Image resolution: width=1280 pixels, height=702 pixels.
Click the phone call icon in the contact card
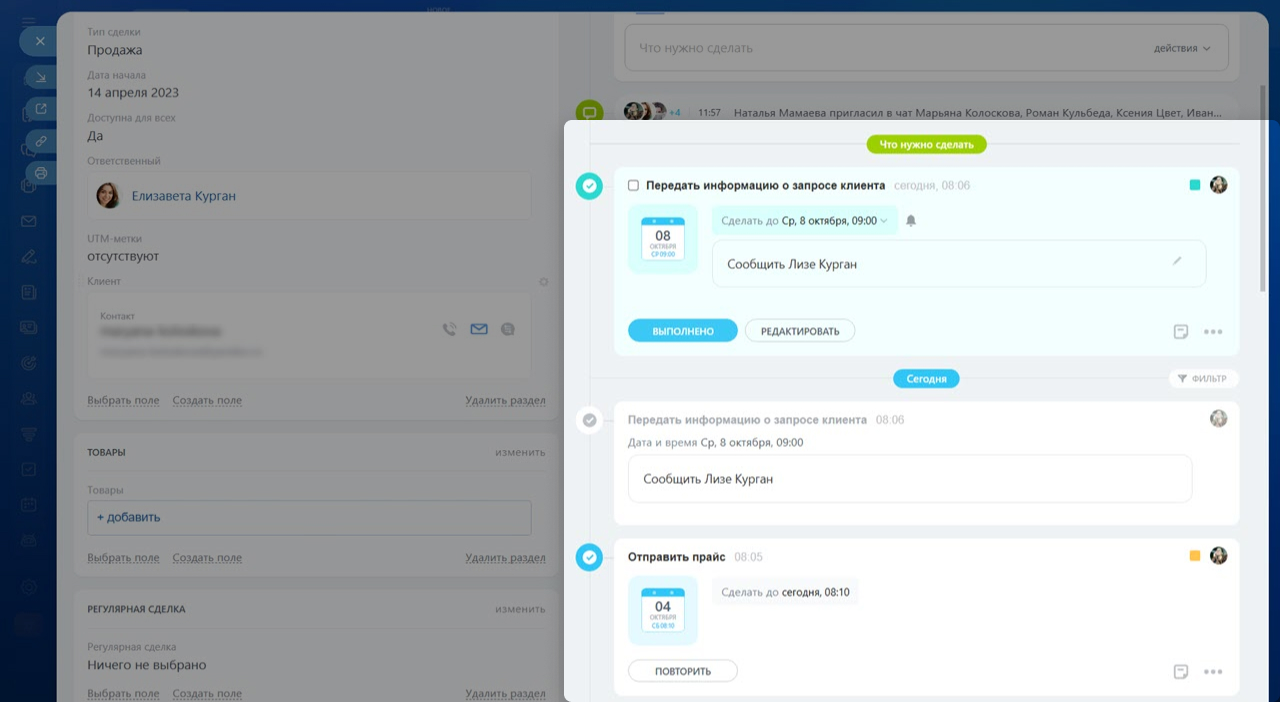pyautogui.click(x=450, y=329)
